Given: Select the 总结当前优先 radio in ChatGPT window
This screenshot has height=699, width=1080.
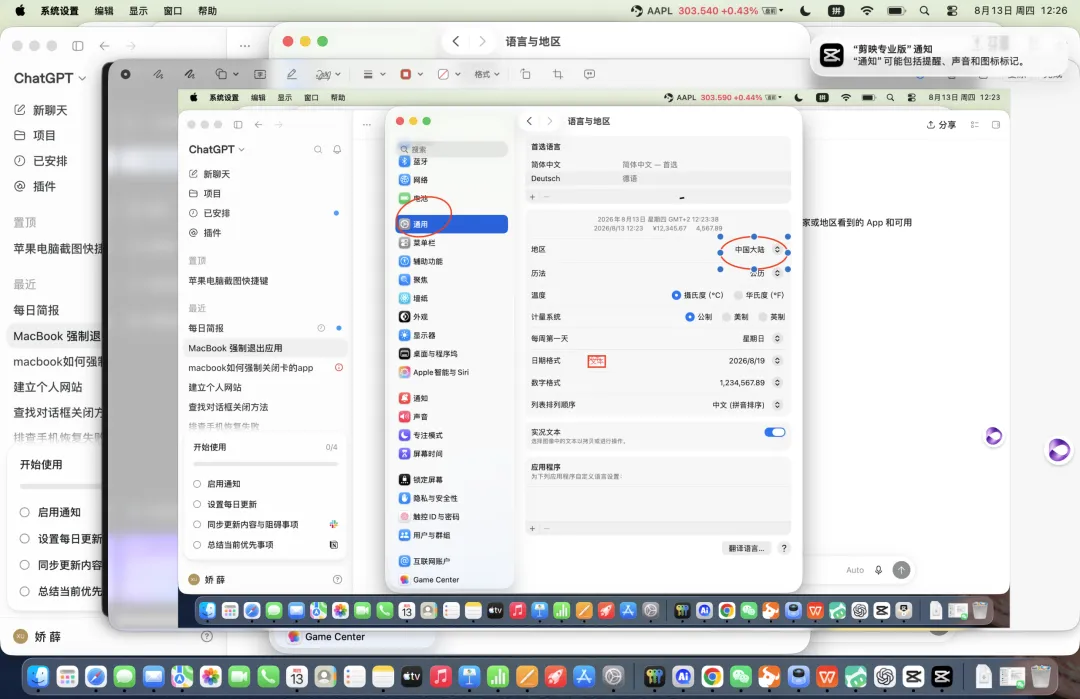Looking at the screenshot, I should click(25, 591).
